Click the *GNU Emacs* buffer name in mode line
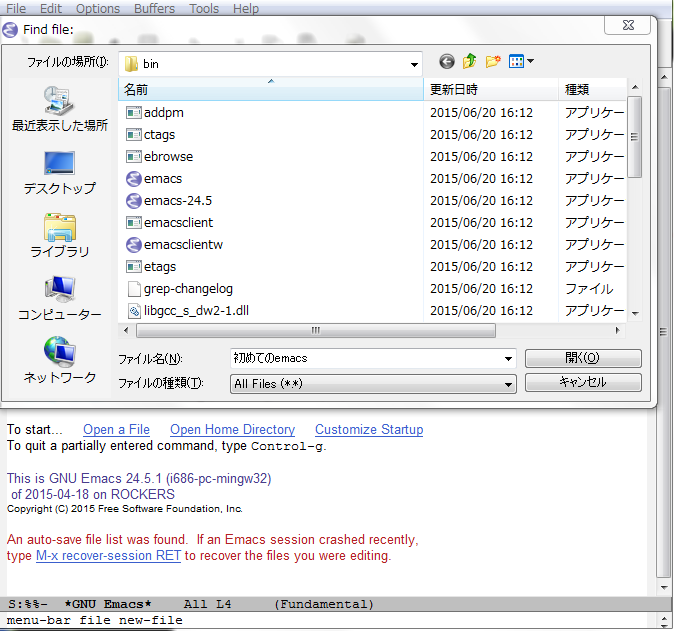Viewport: 674px width, 631px height. click(107, 604)
